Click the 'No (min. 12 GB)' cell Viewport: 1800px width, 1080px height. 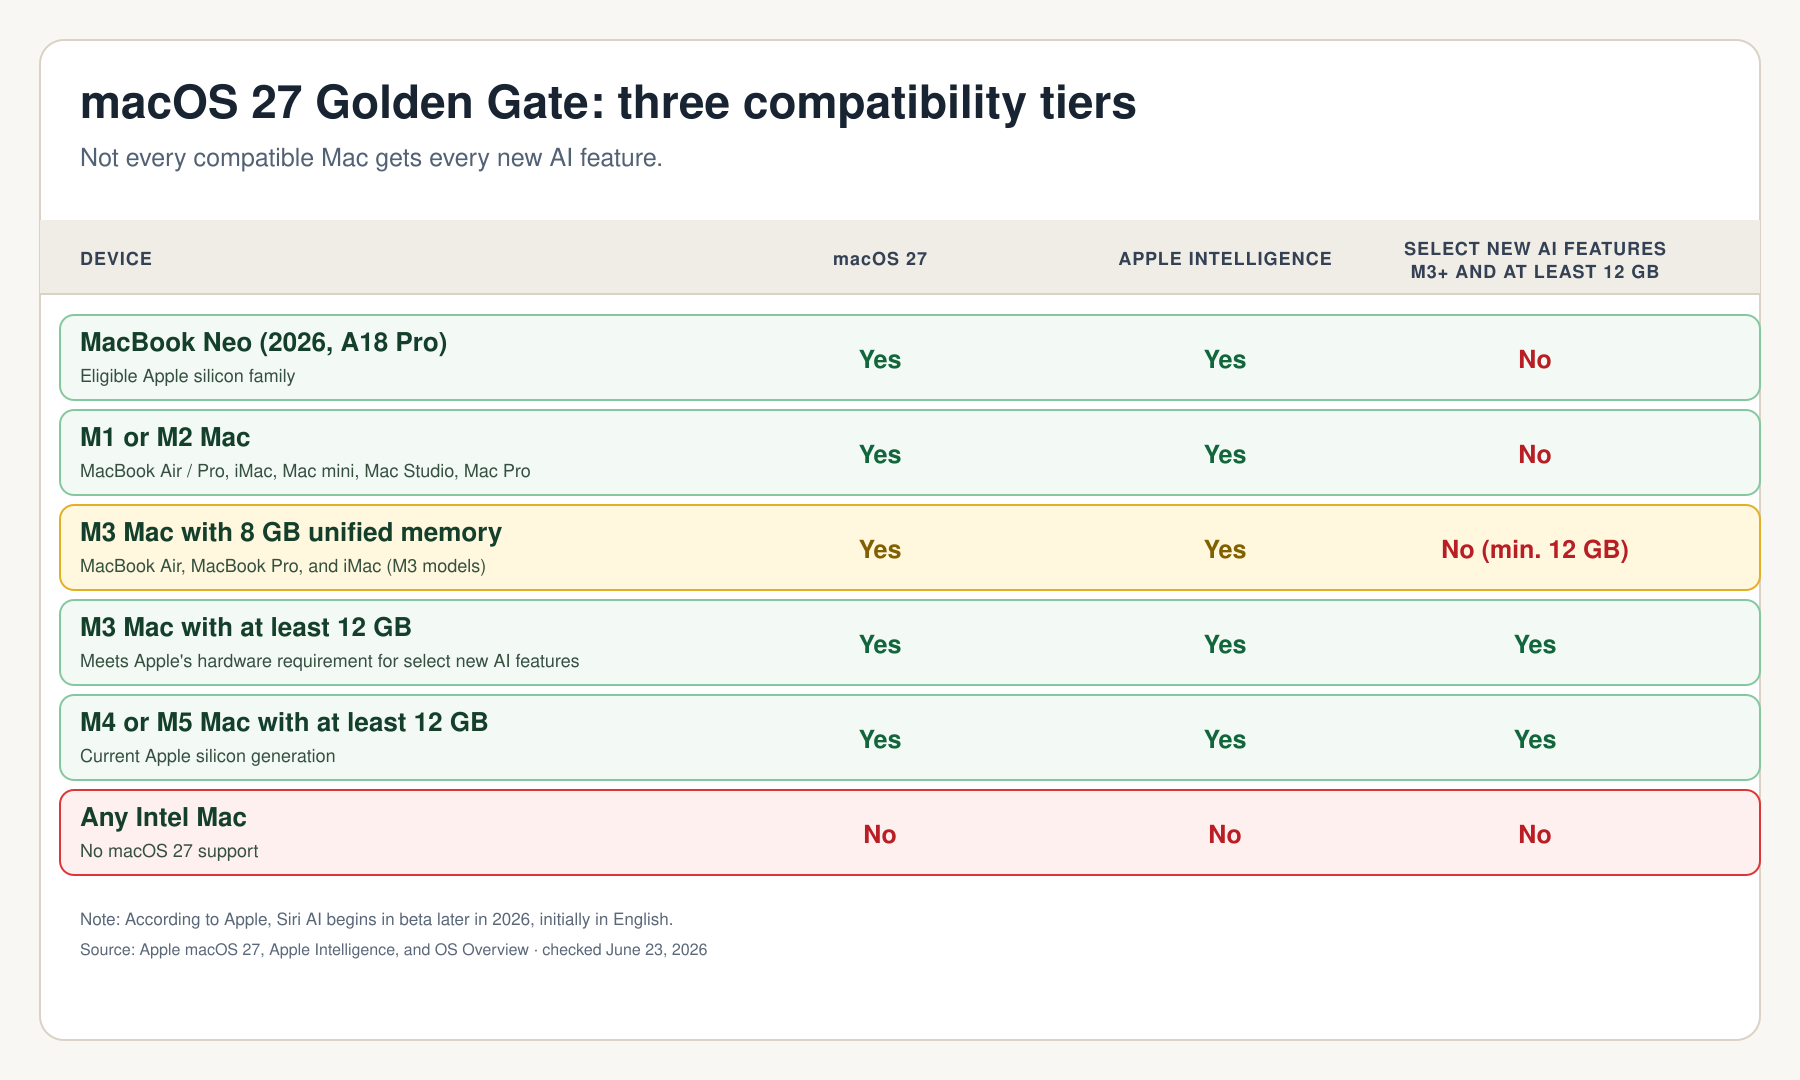coord(1535,550)
